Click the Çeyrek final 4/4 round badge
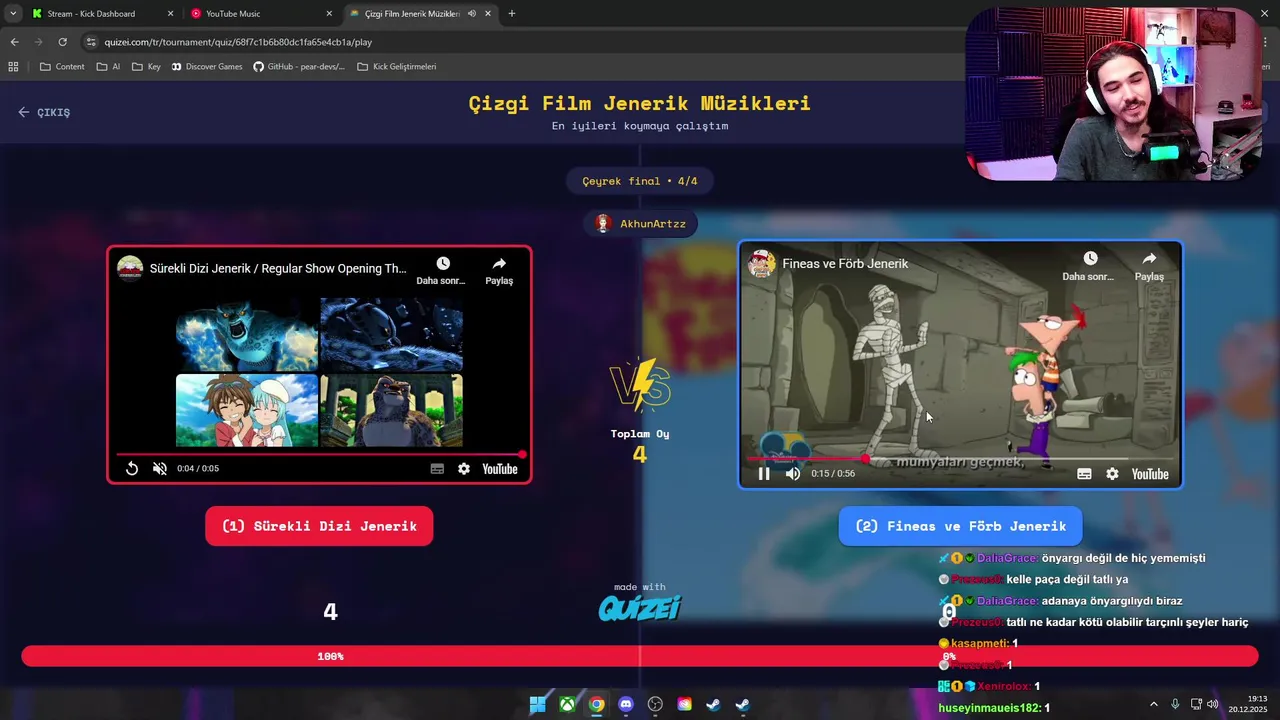 pos(640,181)
